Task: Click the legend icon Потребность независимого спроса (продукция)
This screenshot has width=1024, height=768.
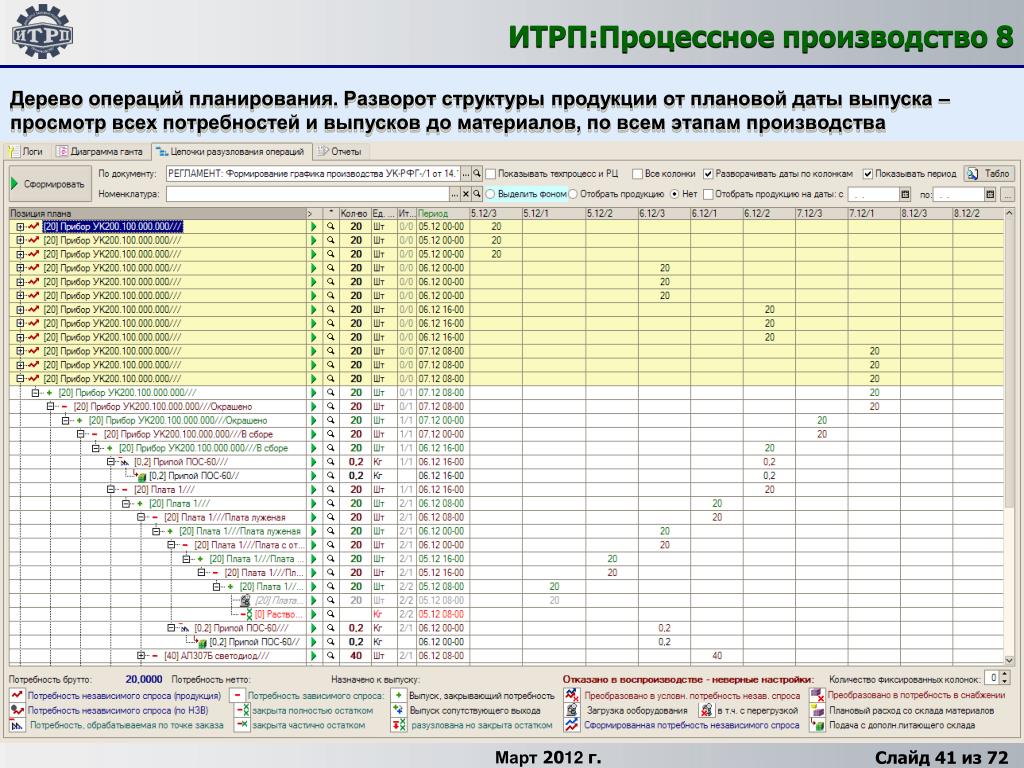Action: tap(17, 696)
